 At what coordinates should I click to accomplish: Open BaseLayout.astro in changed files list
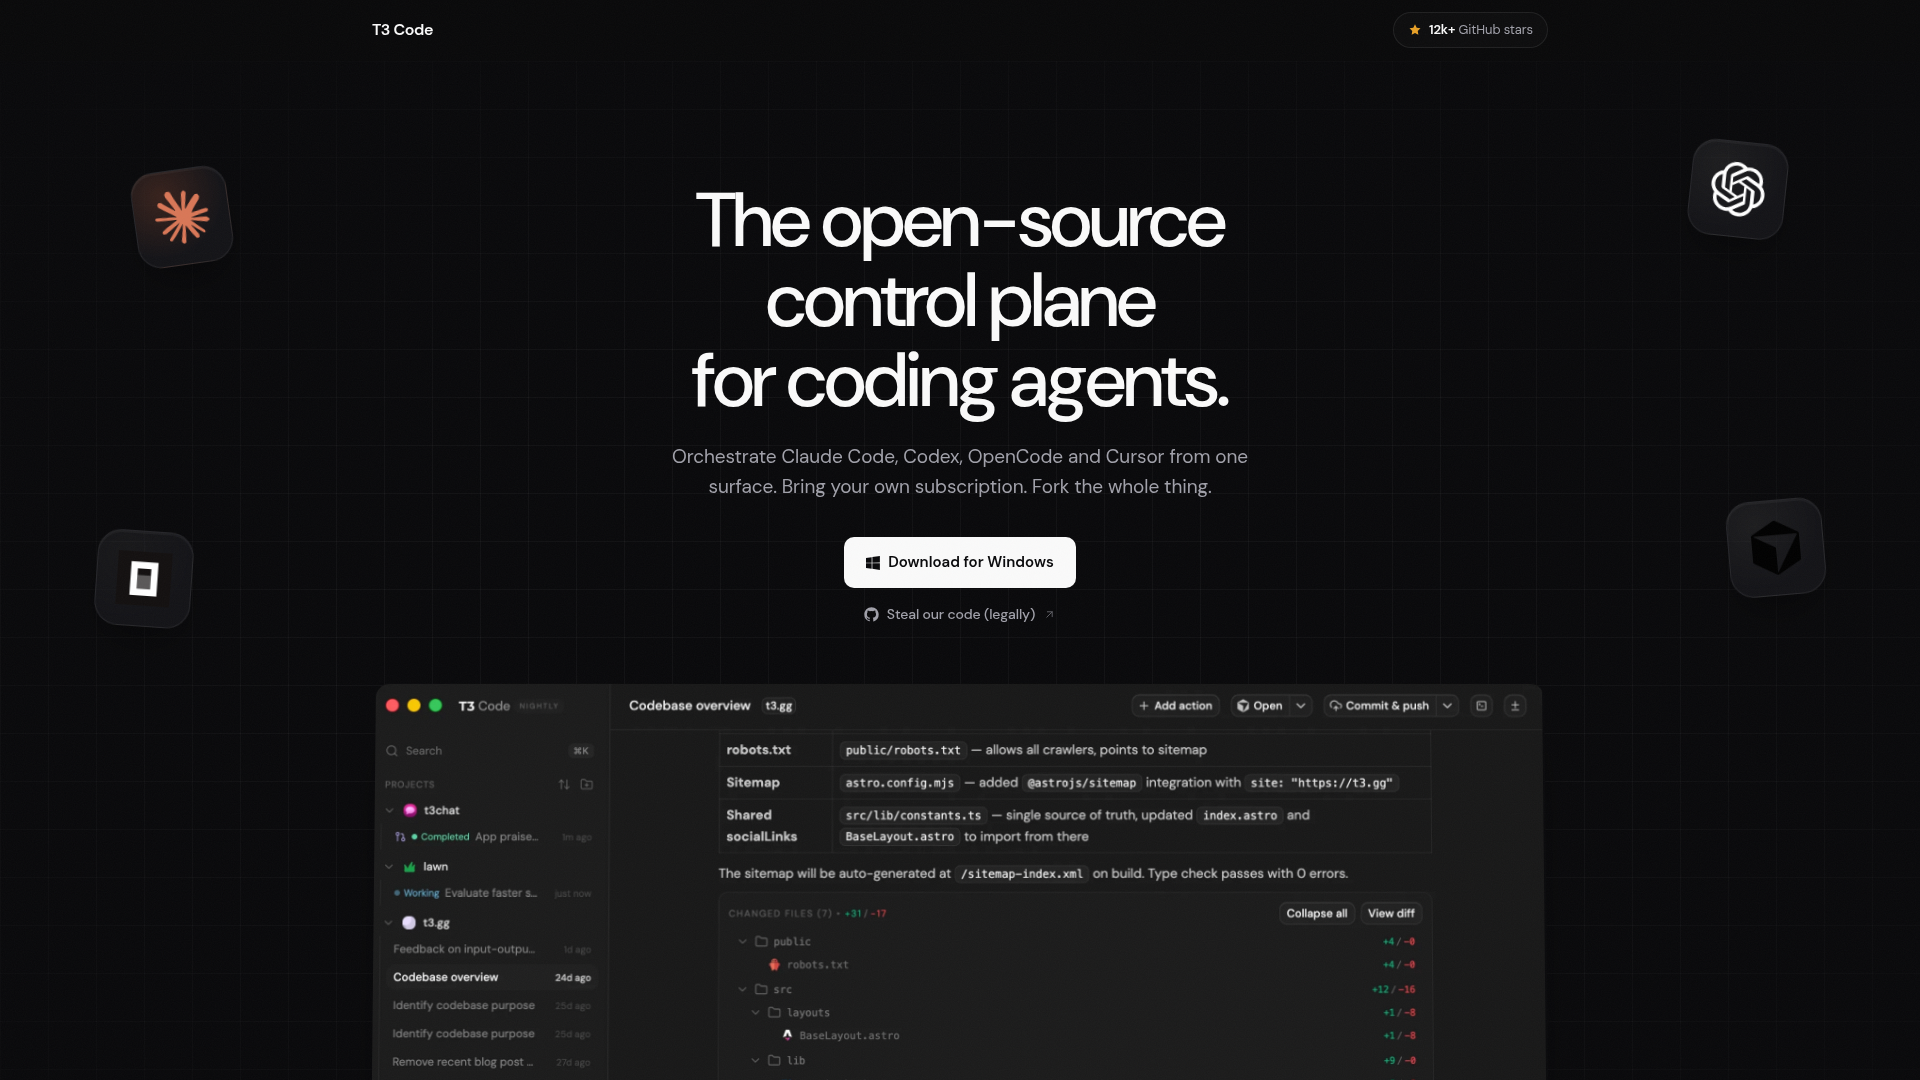tap(849, 1036)
